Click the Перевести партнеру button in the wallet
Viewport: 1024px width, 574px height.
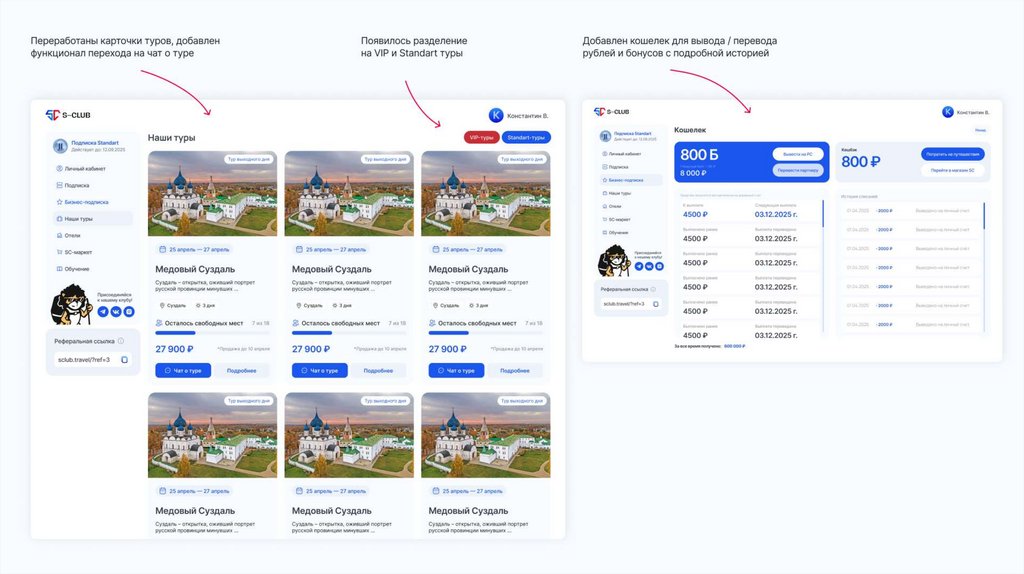pyautogui.click(x=797, y=170)
